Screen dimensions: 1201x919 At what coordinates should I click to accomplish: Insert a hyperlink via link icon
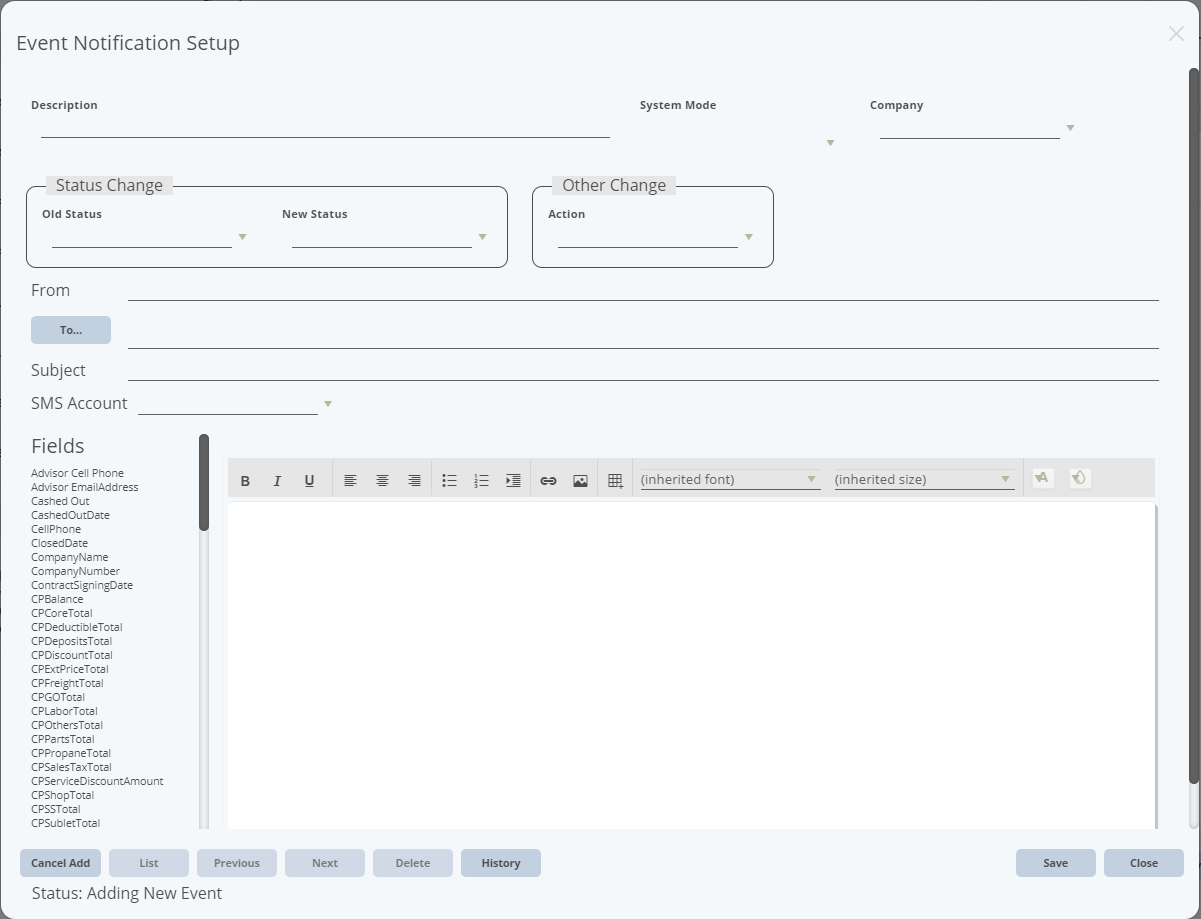tap(548, 481)
